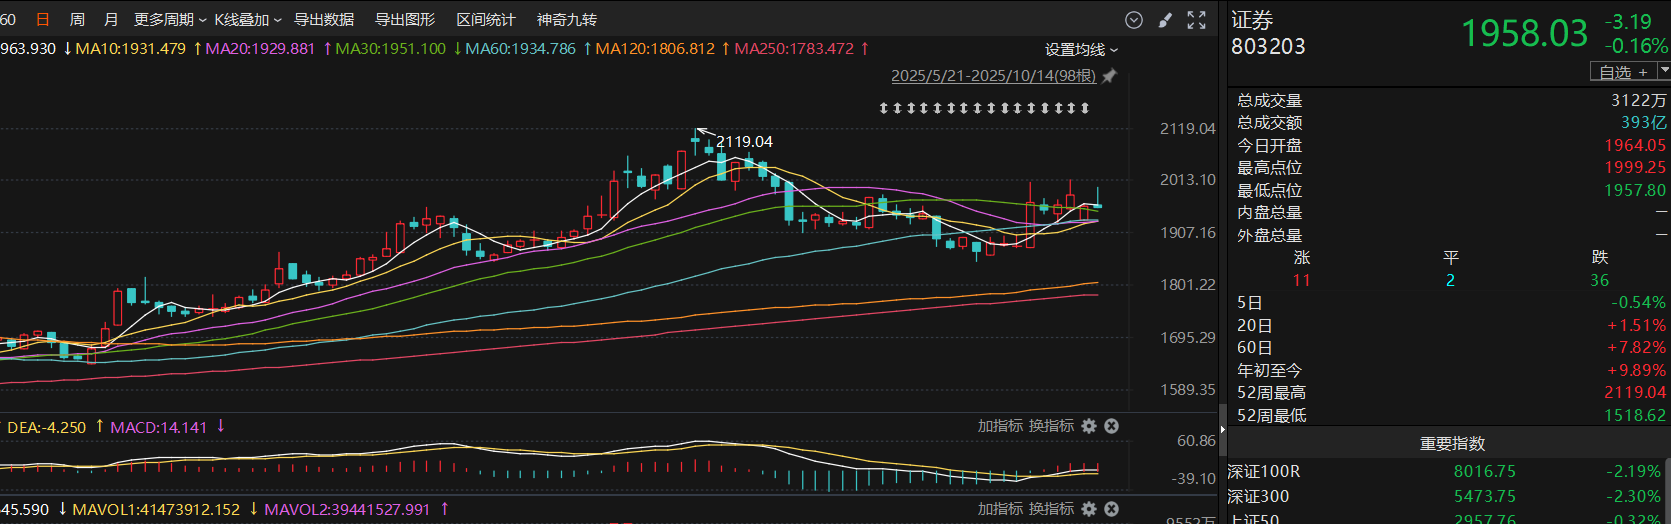Click 加指标 in the volume panel

[x=1001, y=509]
